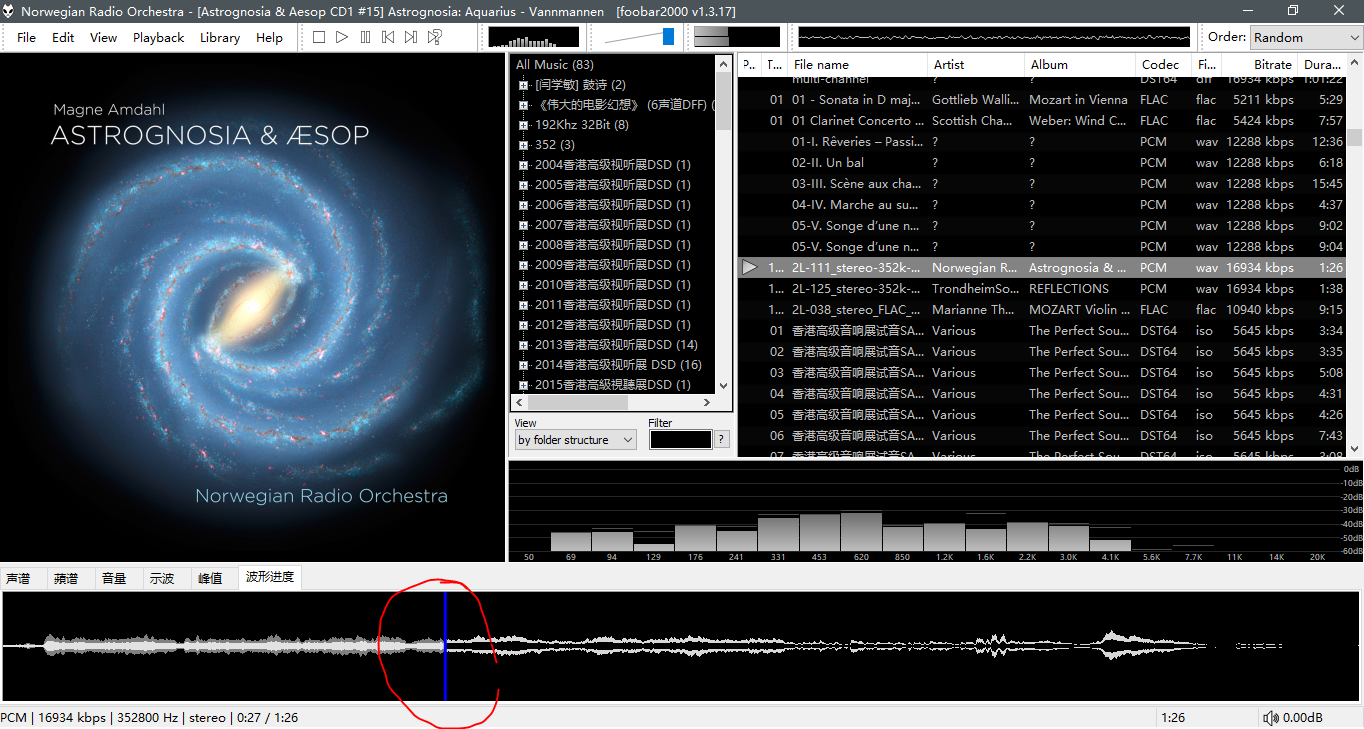Screen dimensions: 1364x729
Task: Click the speaker icon in status bar
Action: point(1270,718)
